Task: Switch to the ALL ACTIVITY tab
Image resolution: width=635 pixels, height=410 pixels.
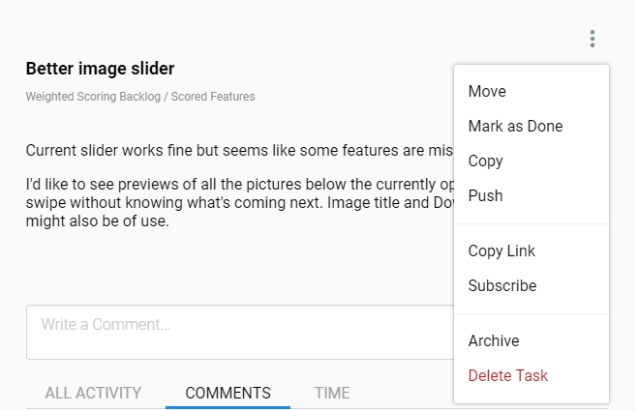Action: click(93, 393)
